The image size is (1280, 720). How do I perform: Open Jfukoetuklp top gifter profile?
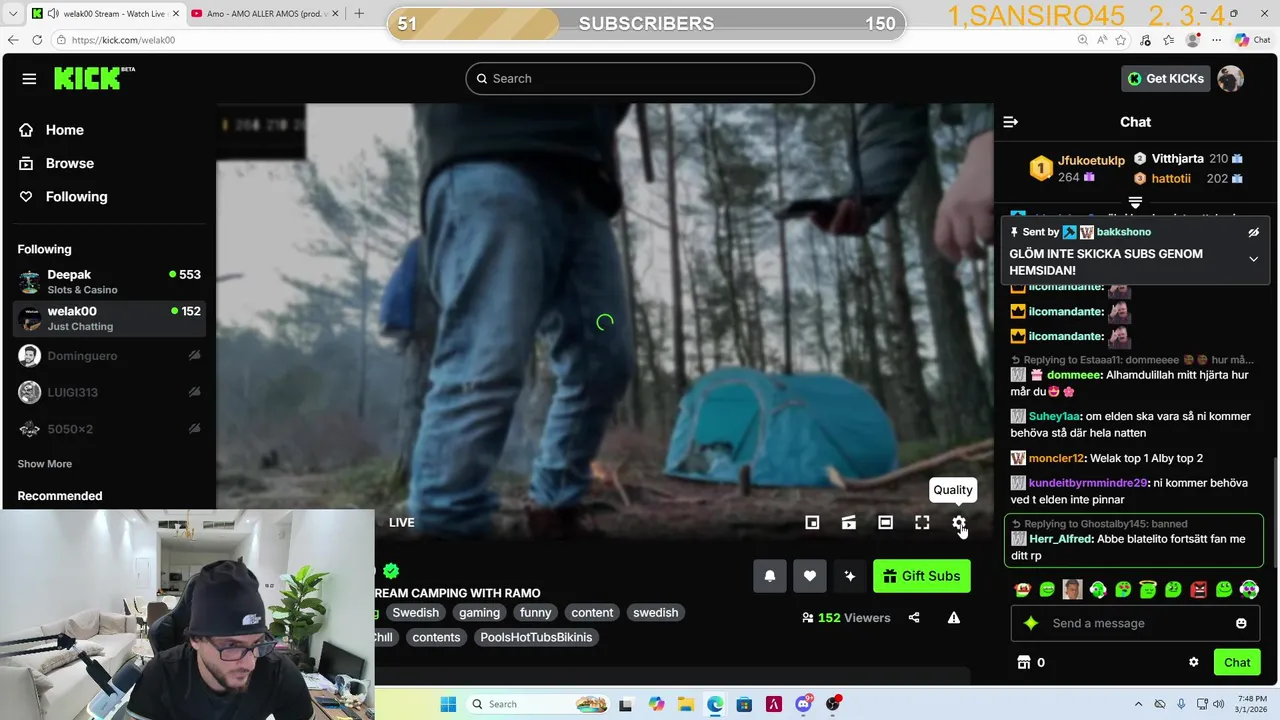point(1091,160)
